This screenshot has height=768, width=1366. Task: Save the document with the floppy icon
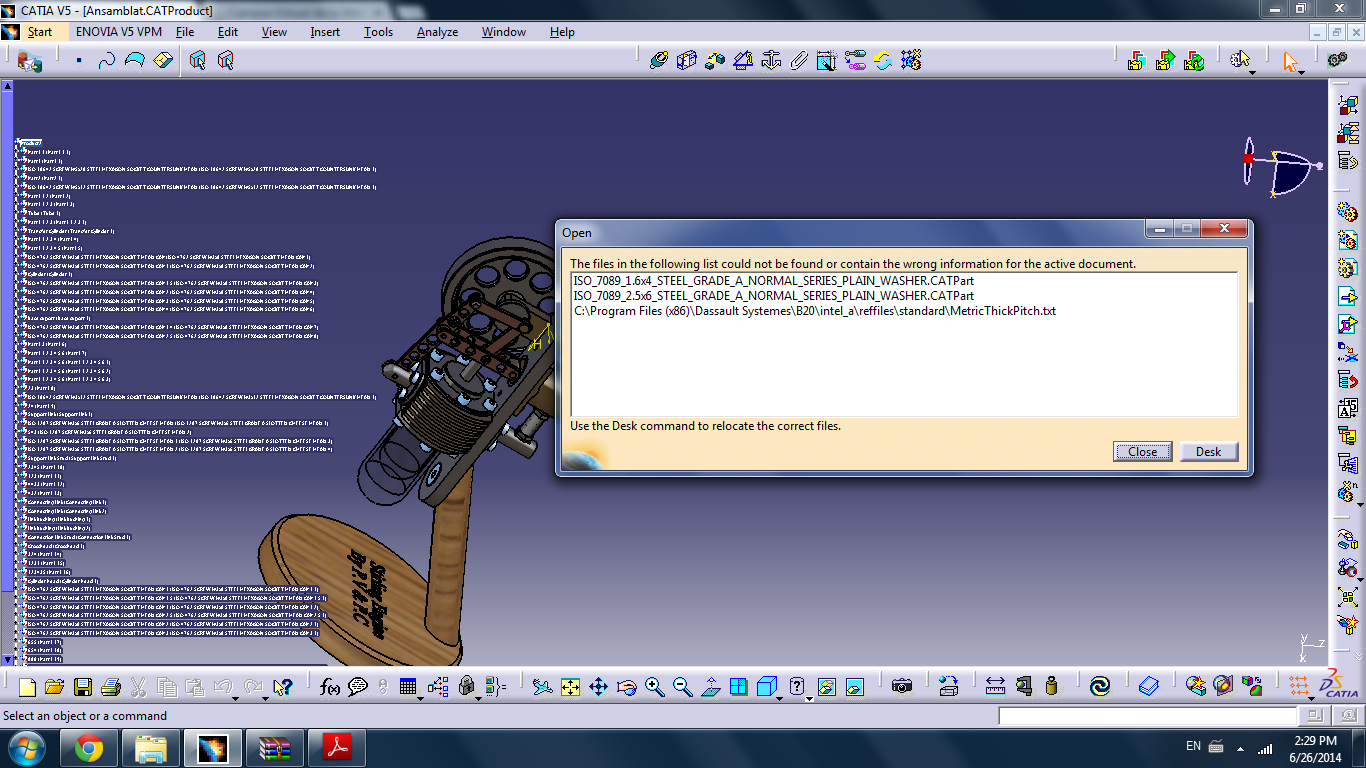pyautogui.click(x=83, y=687)
